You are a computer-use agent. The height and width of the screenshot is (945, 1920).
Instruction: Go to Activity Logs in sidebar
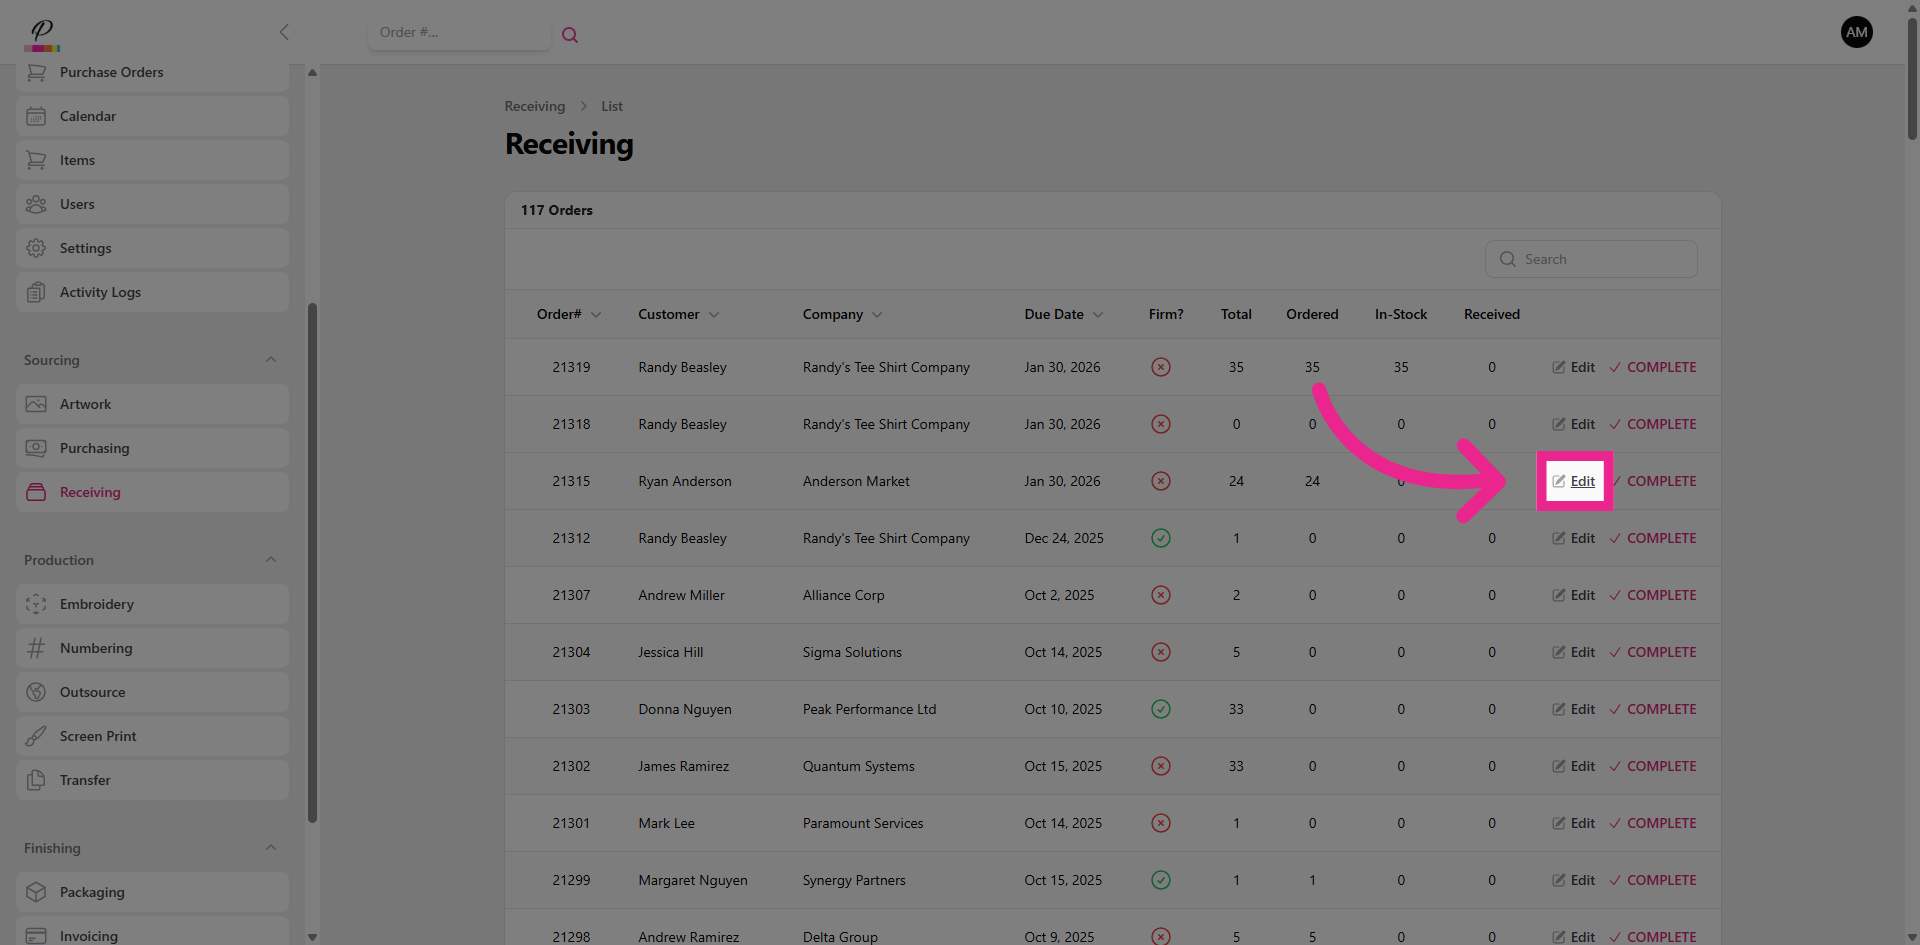click(x=100, y=292)
